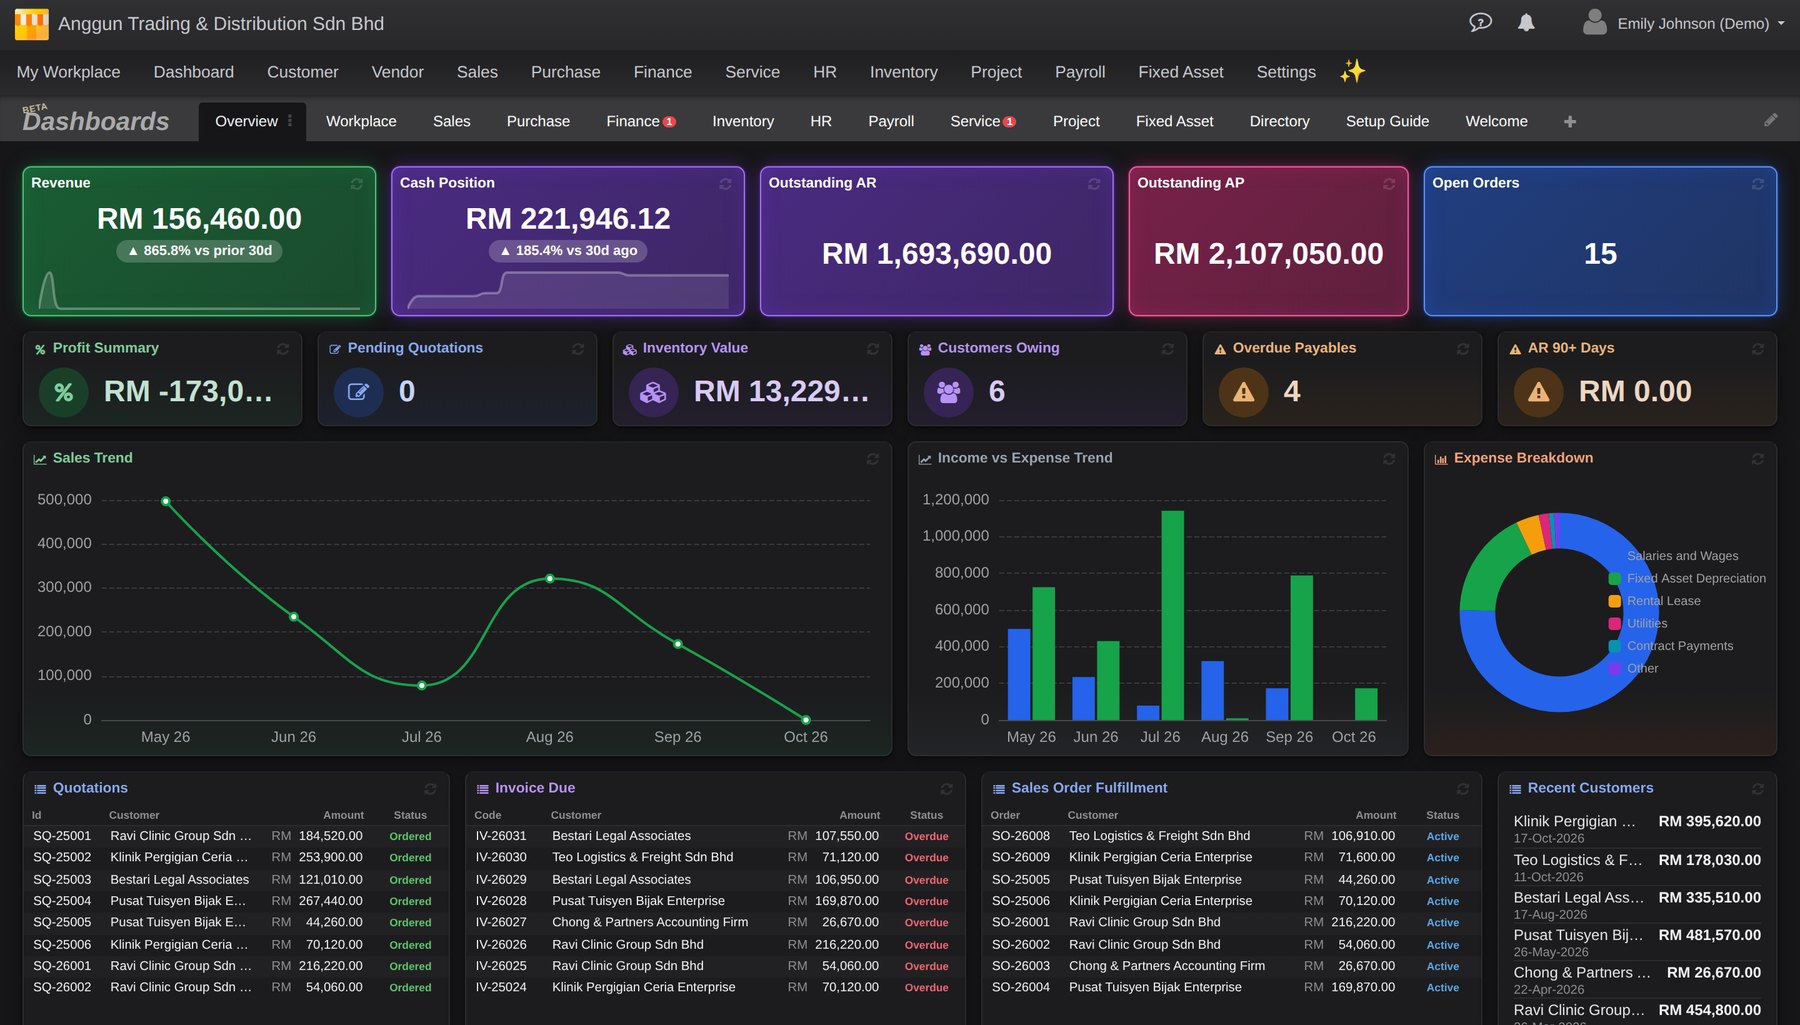Click the Aug 26 point on Sales Trend
This screenshot has height=1025, width=1800.
point(550,579)
